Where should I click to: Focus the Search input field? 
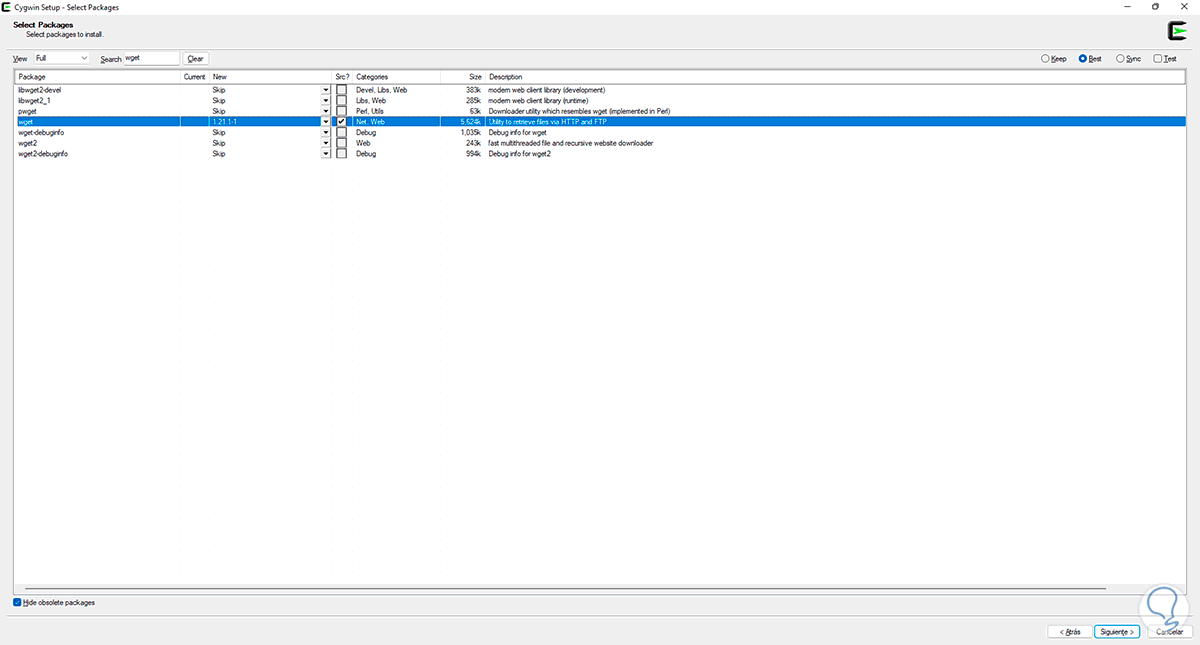[151, 59]
